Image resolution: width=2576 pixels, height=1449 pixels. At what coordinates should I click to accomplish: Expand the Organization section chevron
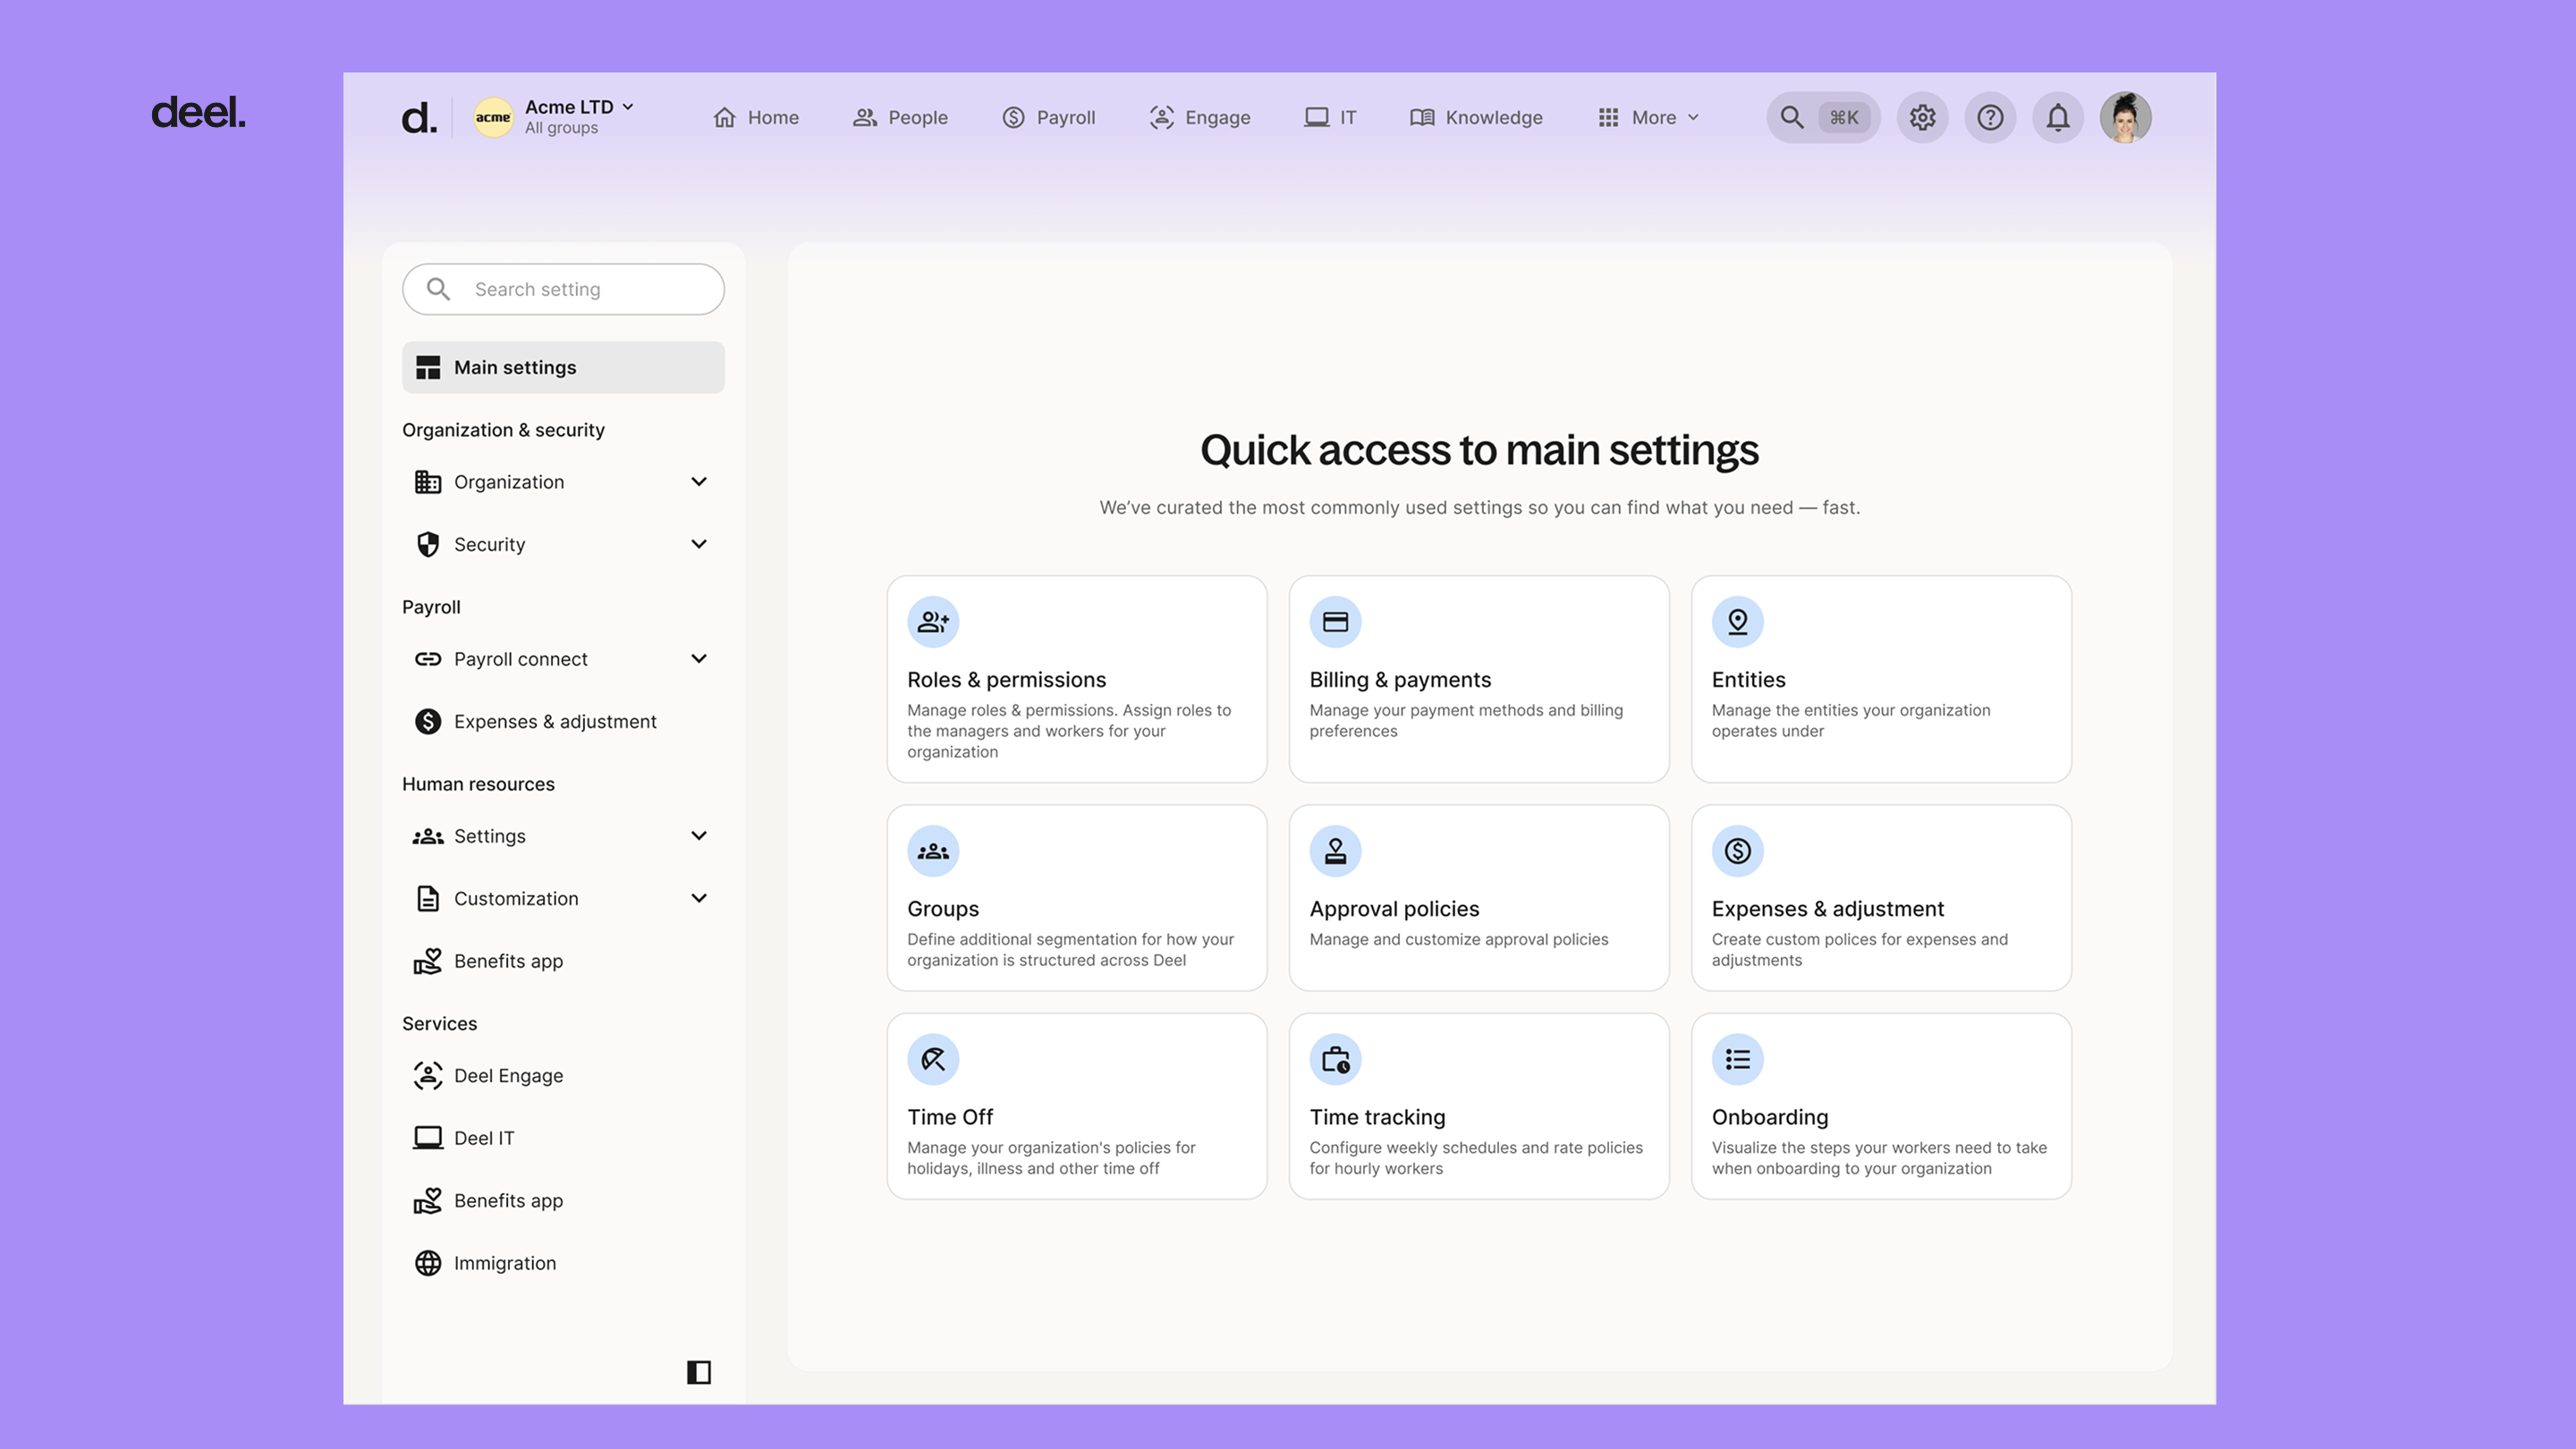[699, 482]
